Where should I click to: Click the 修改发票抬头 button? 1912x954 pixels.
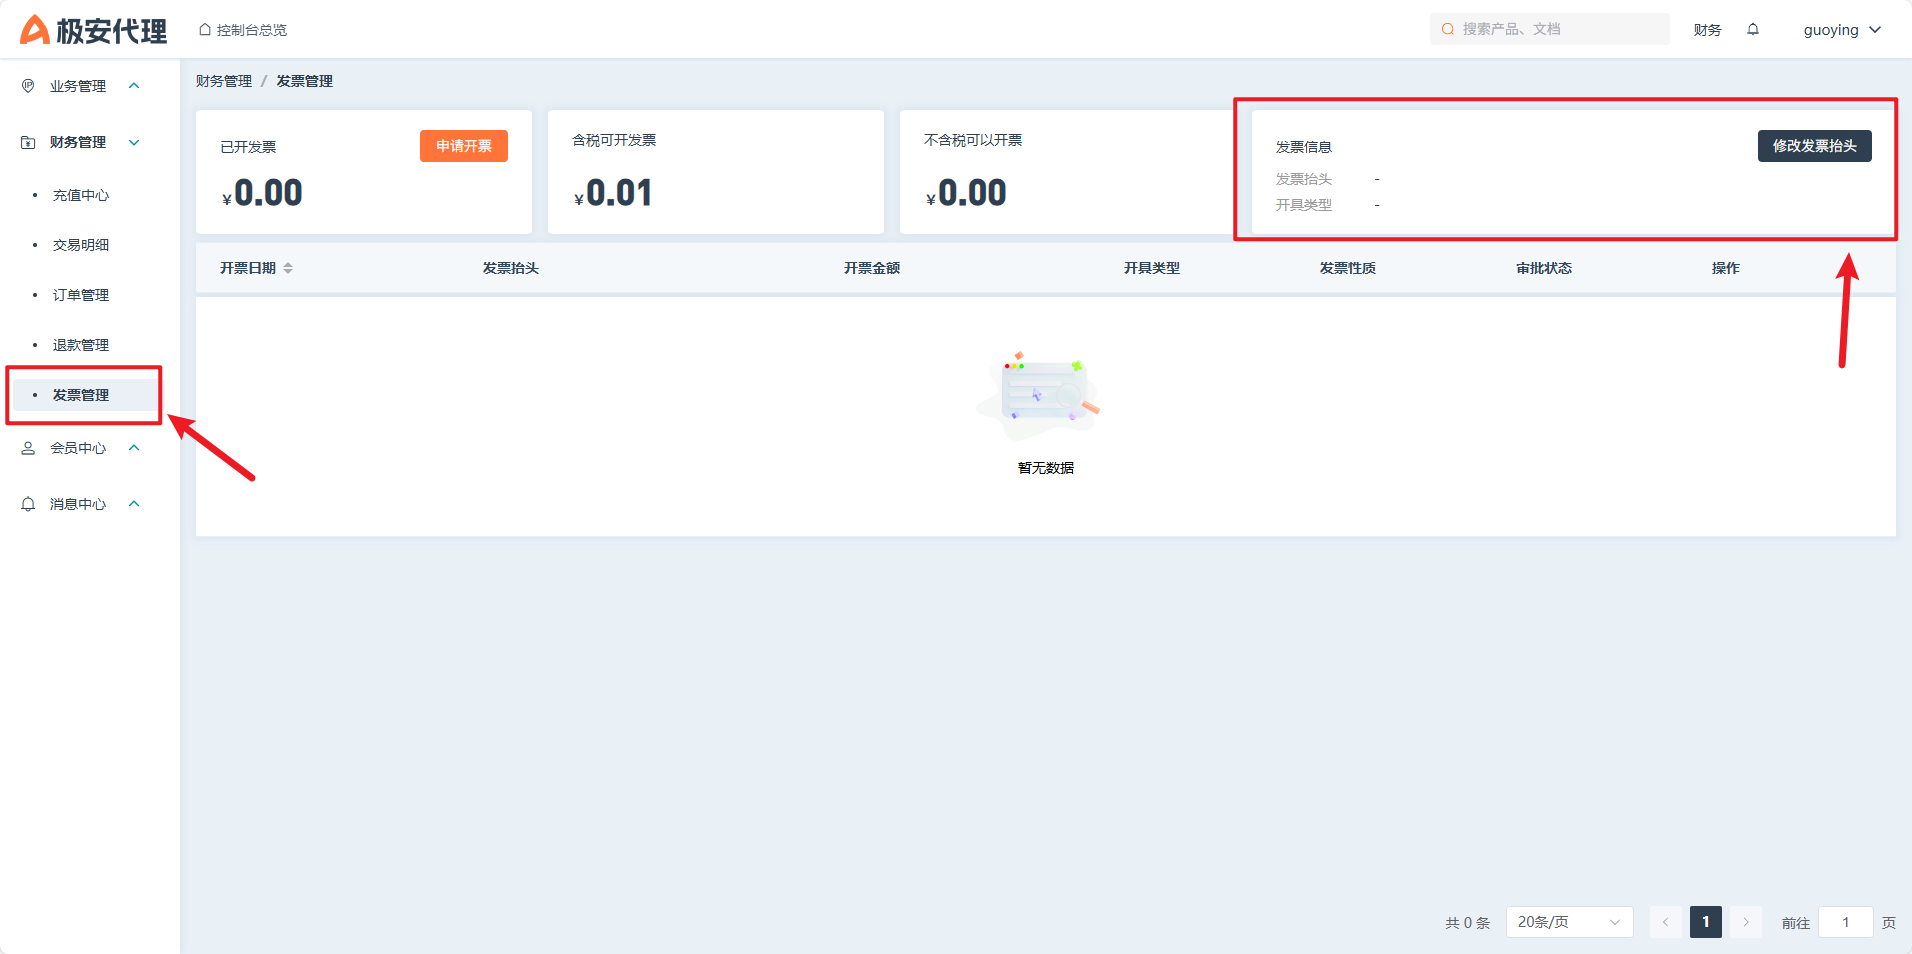pyautogui.click(x=1814, y=146)
